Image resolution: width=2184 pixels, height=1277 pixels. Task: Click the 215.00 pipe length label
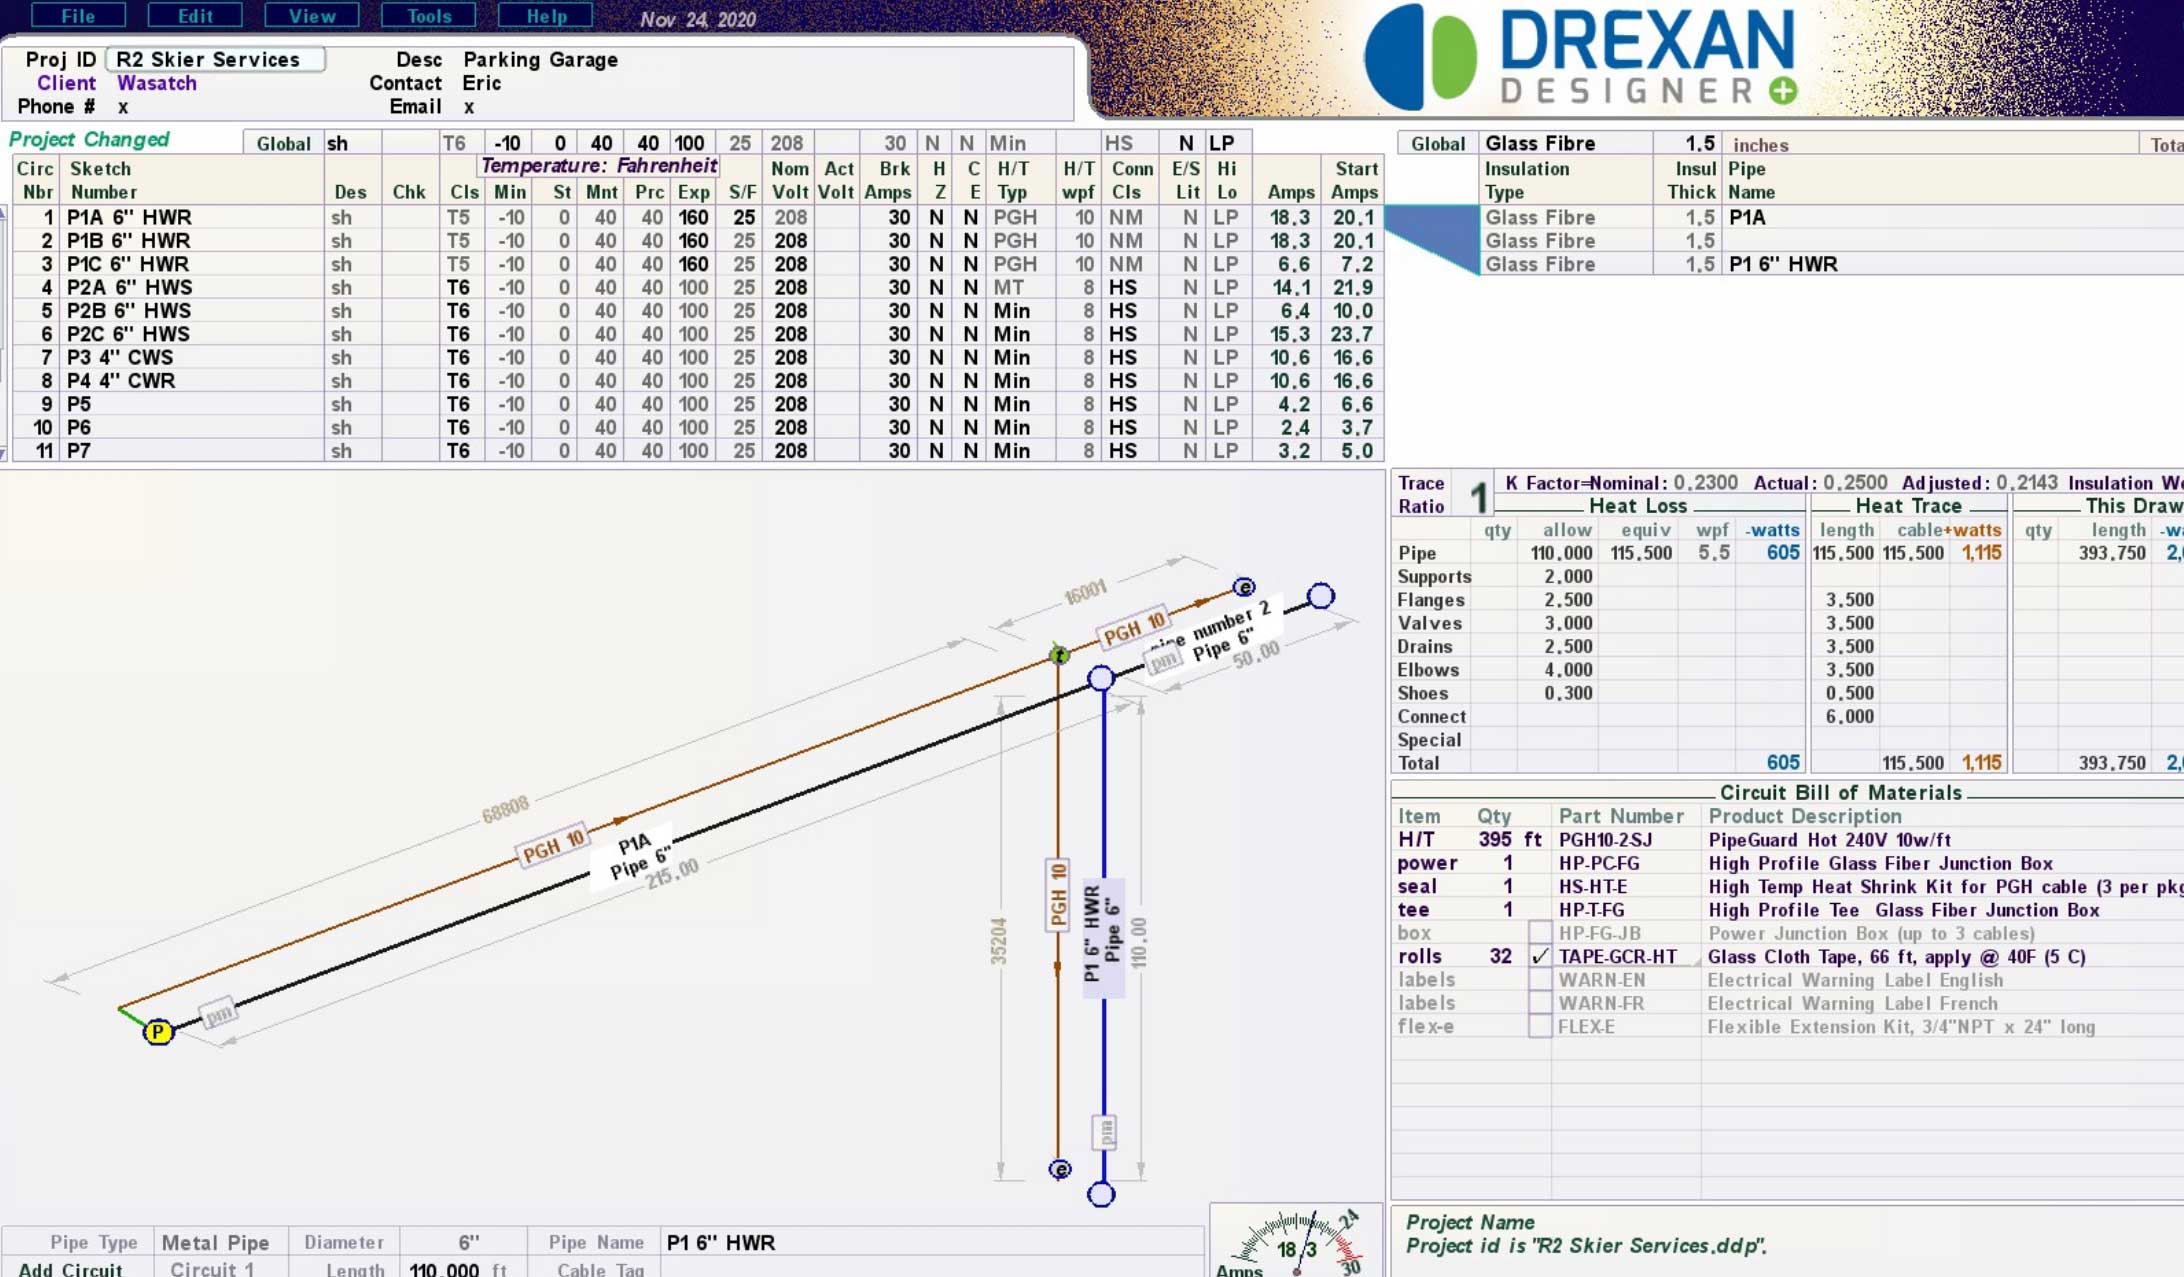[x=672, y=874]
